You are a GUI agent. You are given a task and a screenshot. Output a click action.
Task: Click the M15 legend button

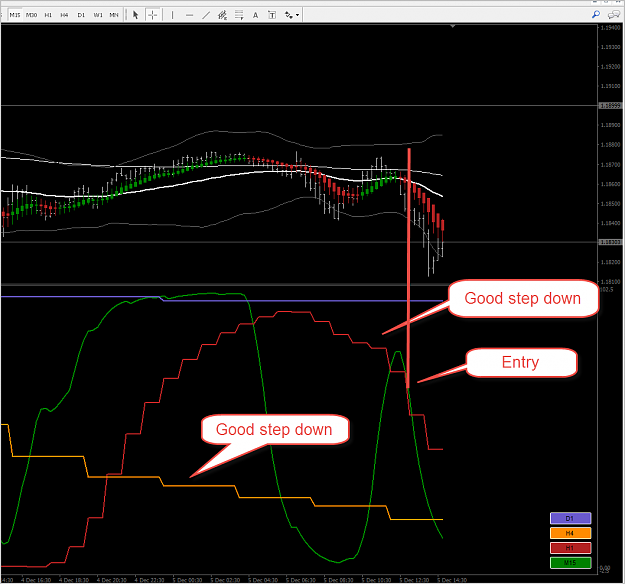[570, 562]
